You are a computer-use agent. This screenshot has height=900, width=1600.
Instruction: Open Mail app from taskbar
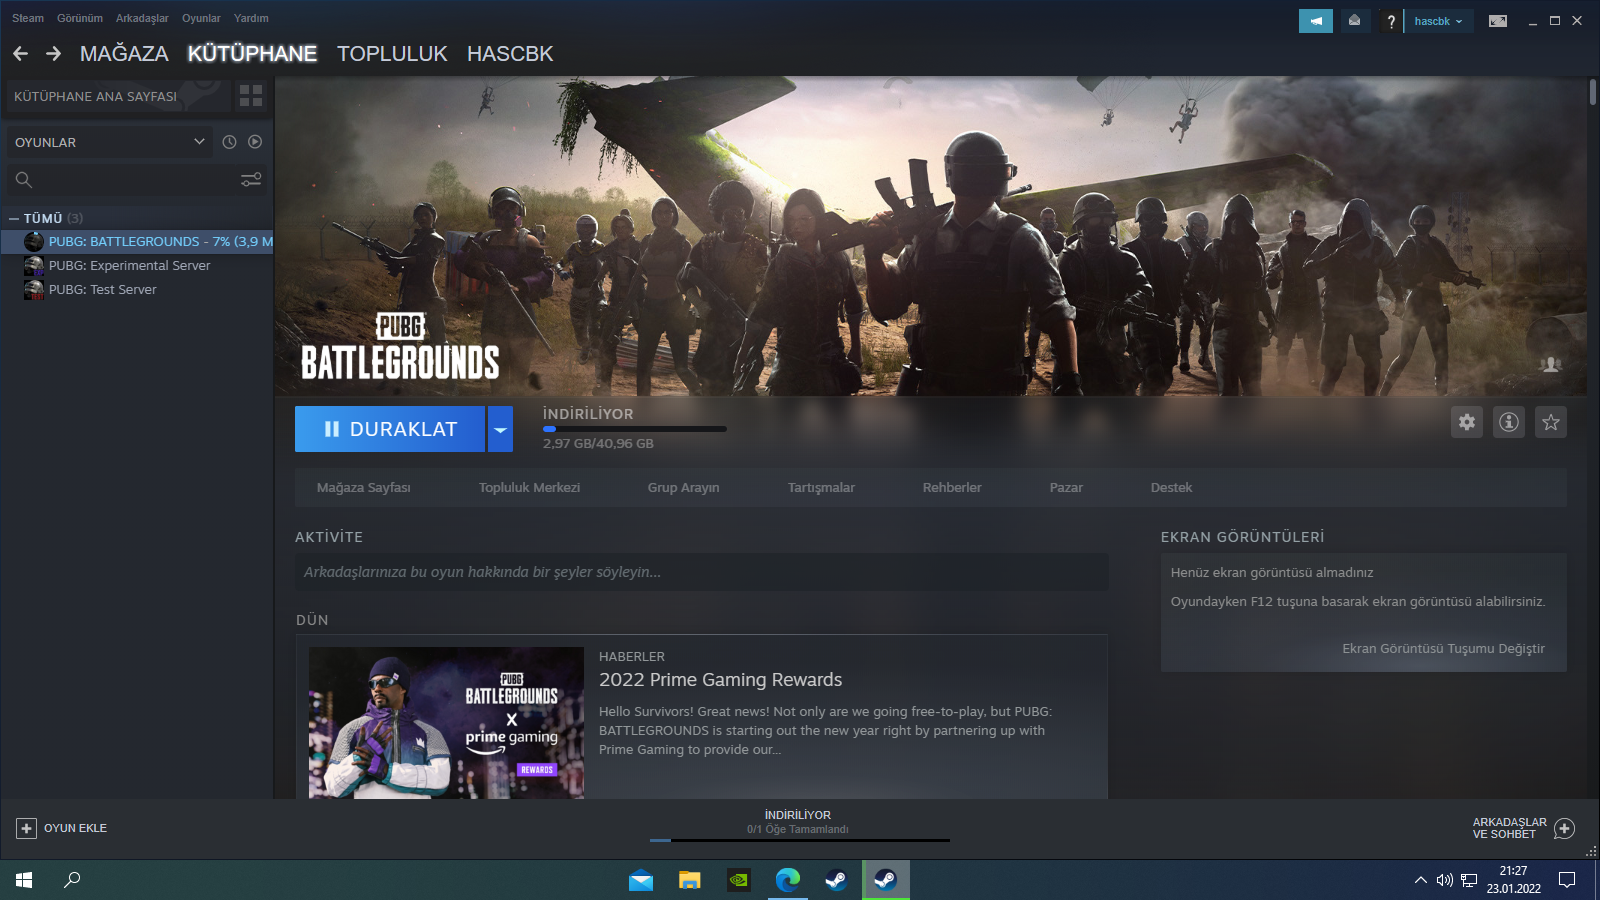pyautogui.click(x=641, y=880)
